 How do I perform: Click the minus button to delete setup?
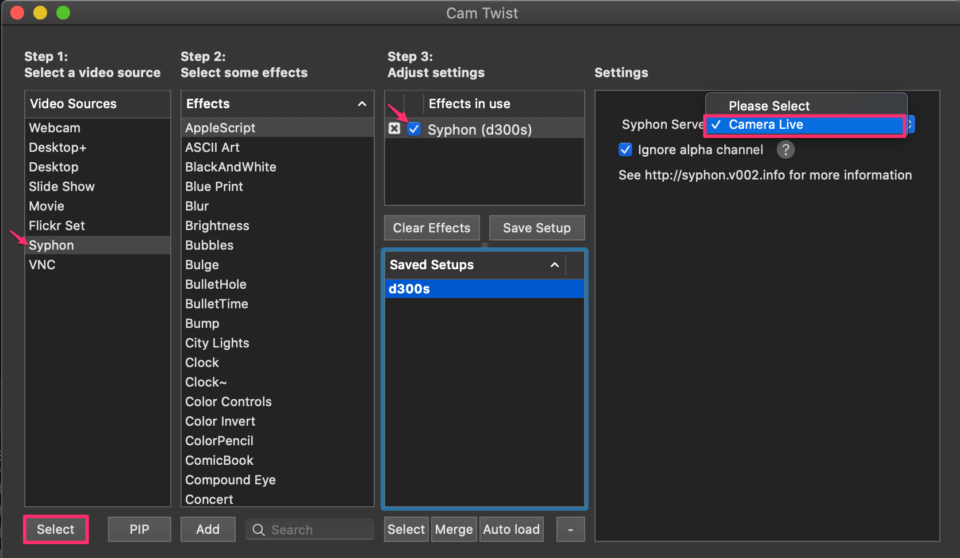pyautogui.click(x=570, y=529)
